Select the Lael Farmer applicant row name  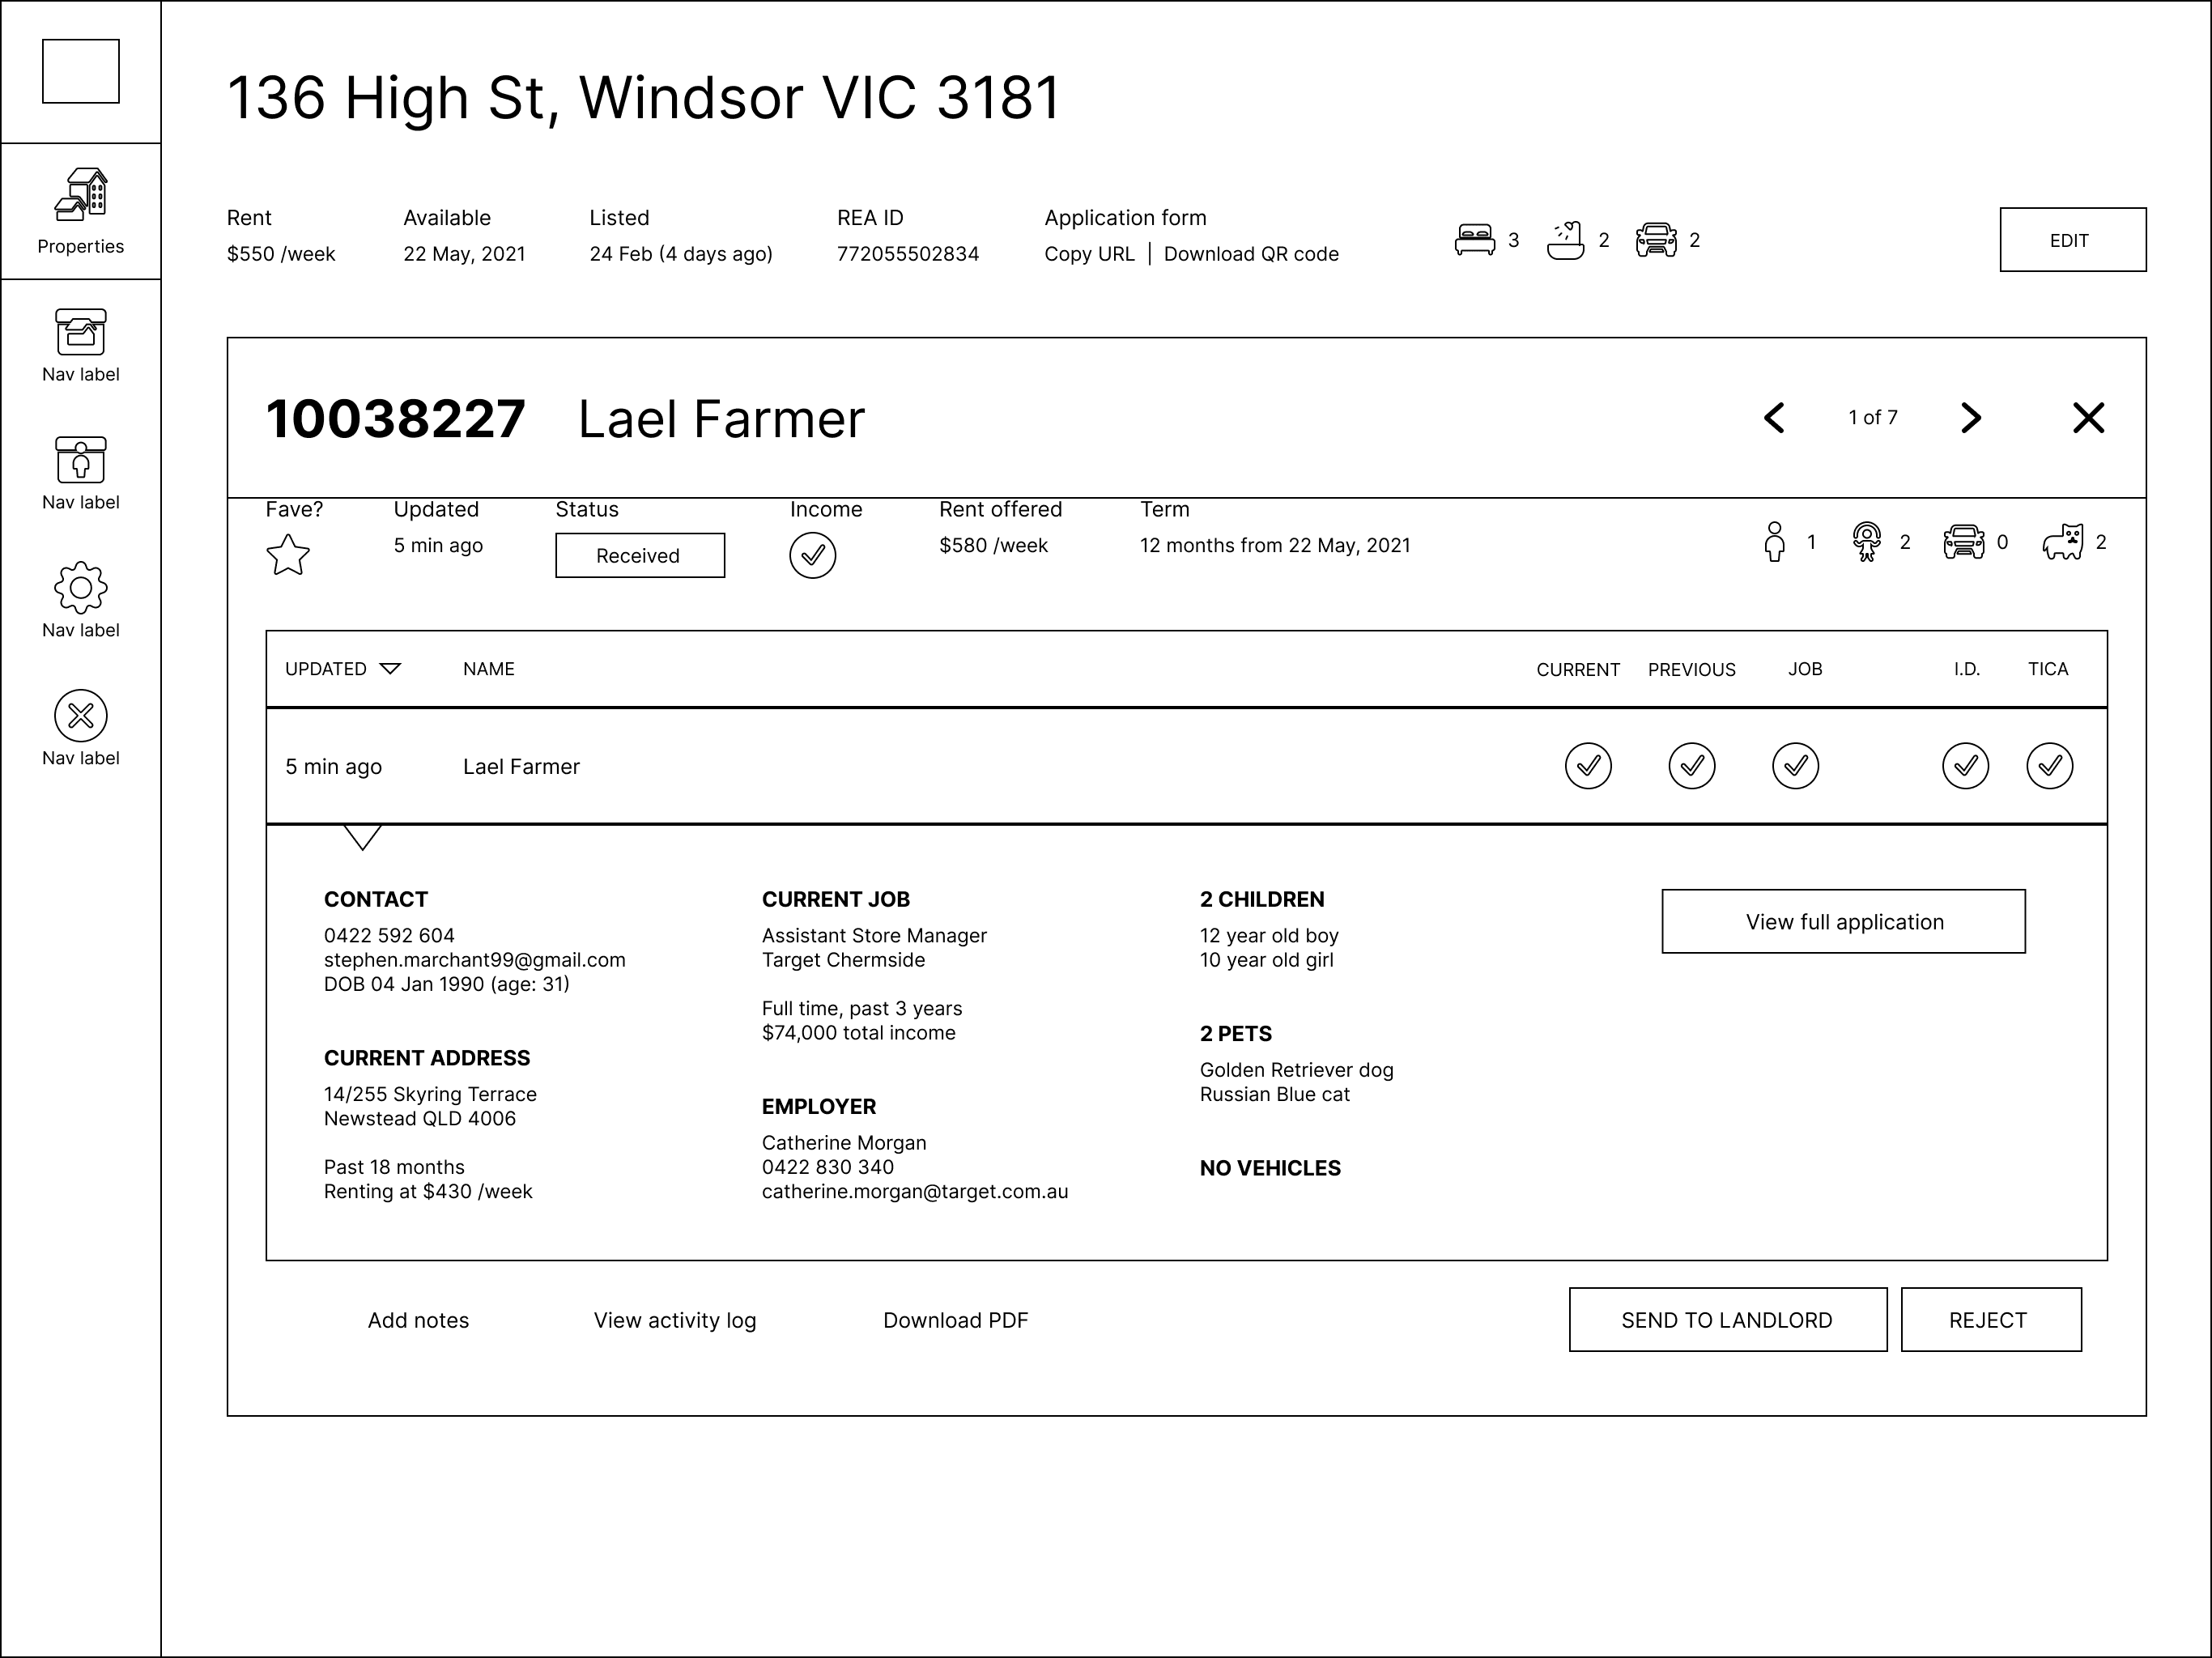(521, 767)
